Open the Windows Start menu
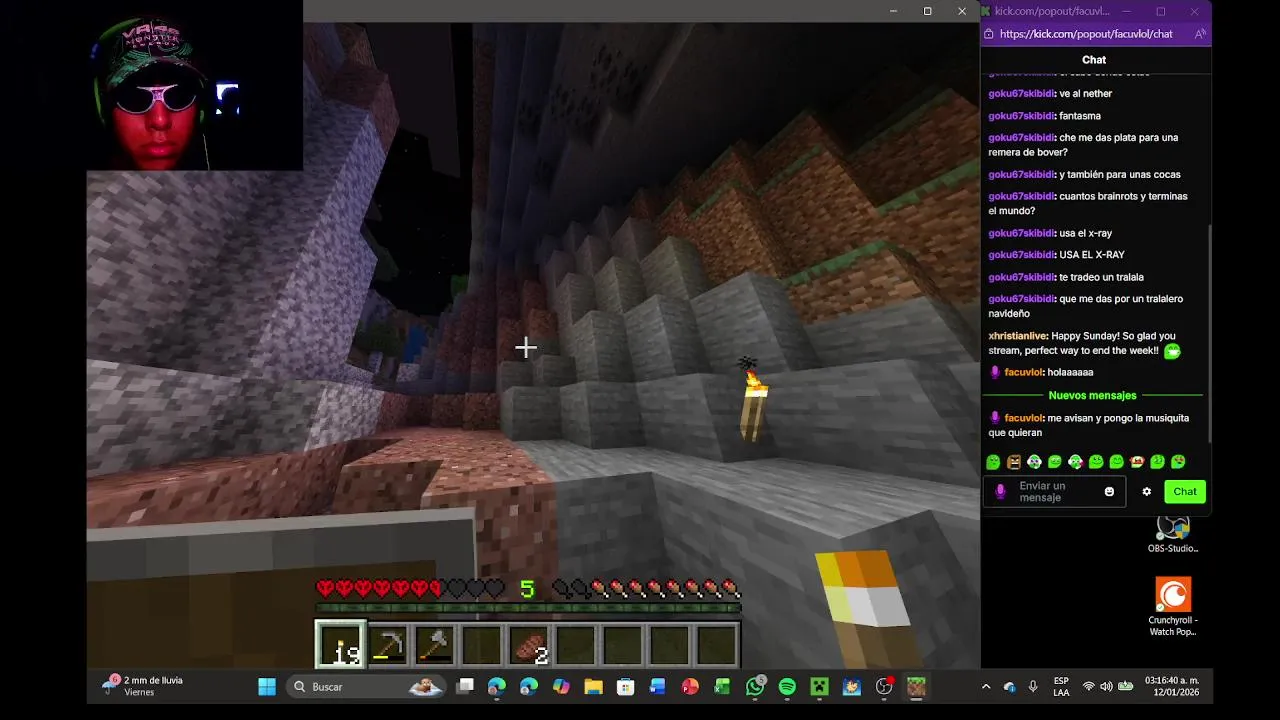This screenshot has width=1280, height=720. coord(267,687)
